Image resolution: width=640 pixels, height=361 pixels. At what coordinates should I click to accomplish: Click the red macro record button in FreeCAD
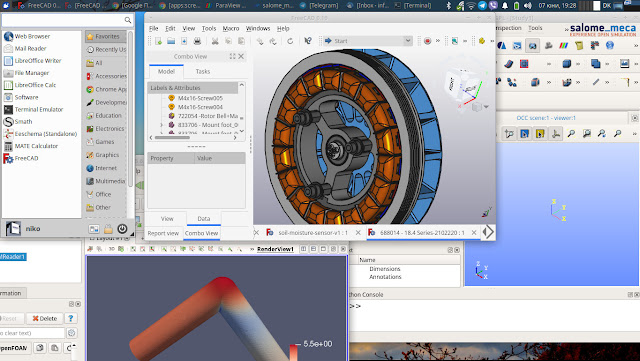coord(427,41)
